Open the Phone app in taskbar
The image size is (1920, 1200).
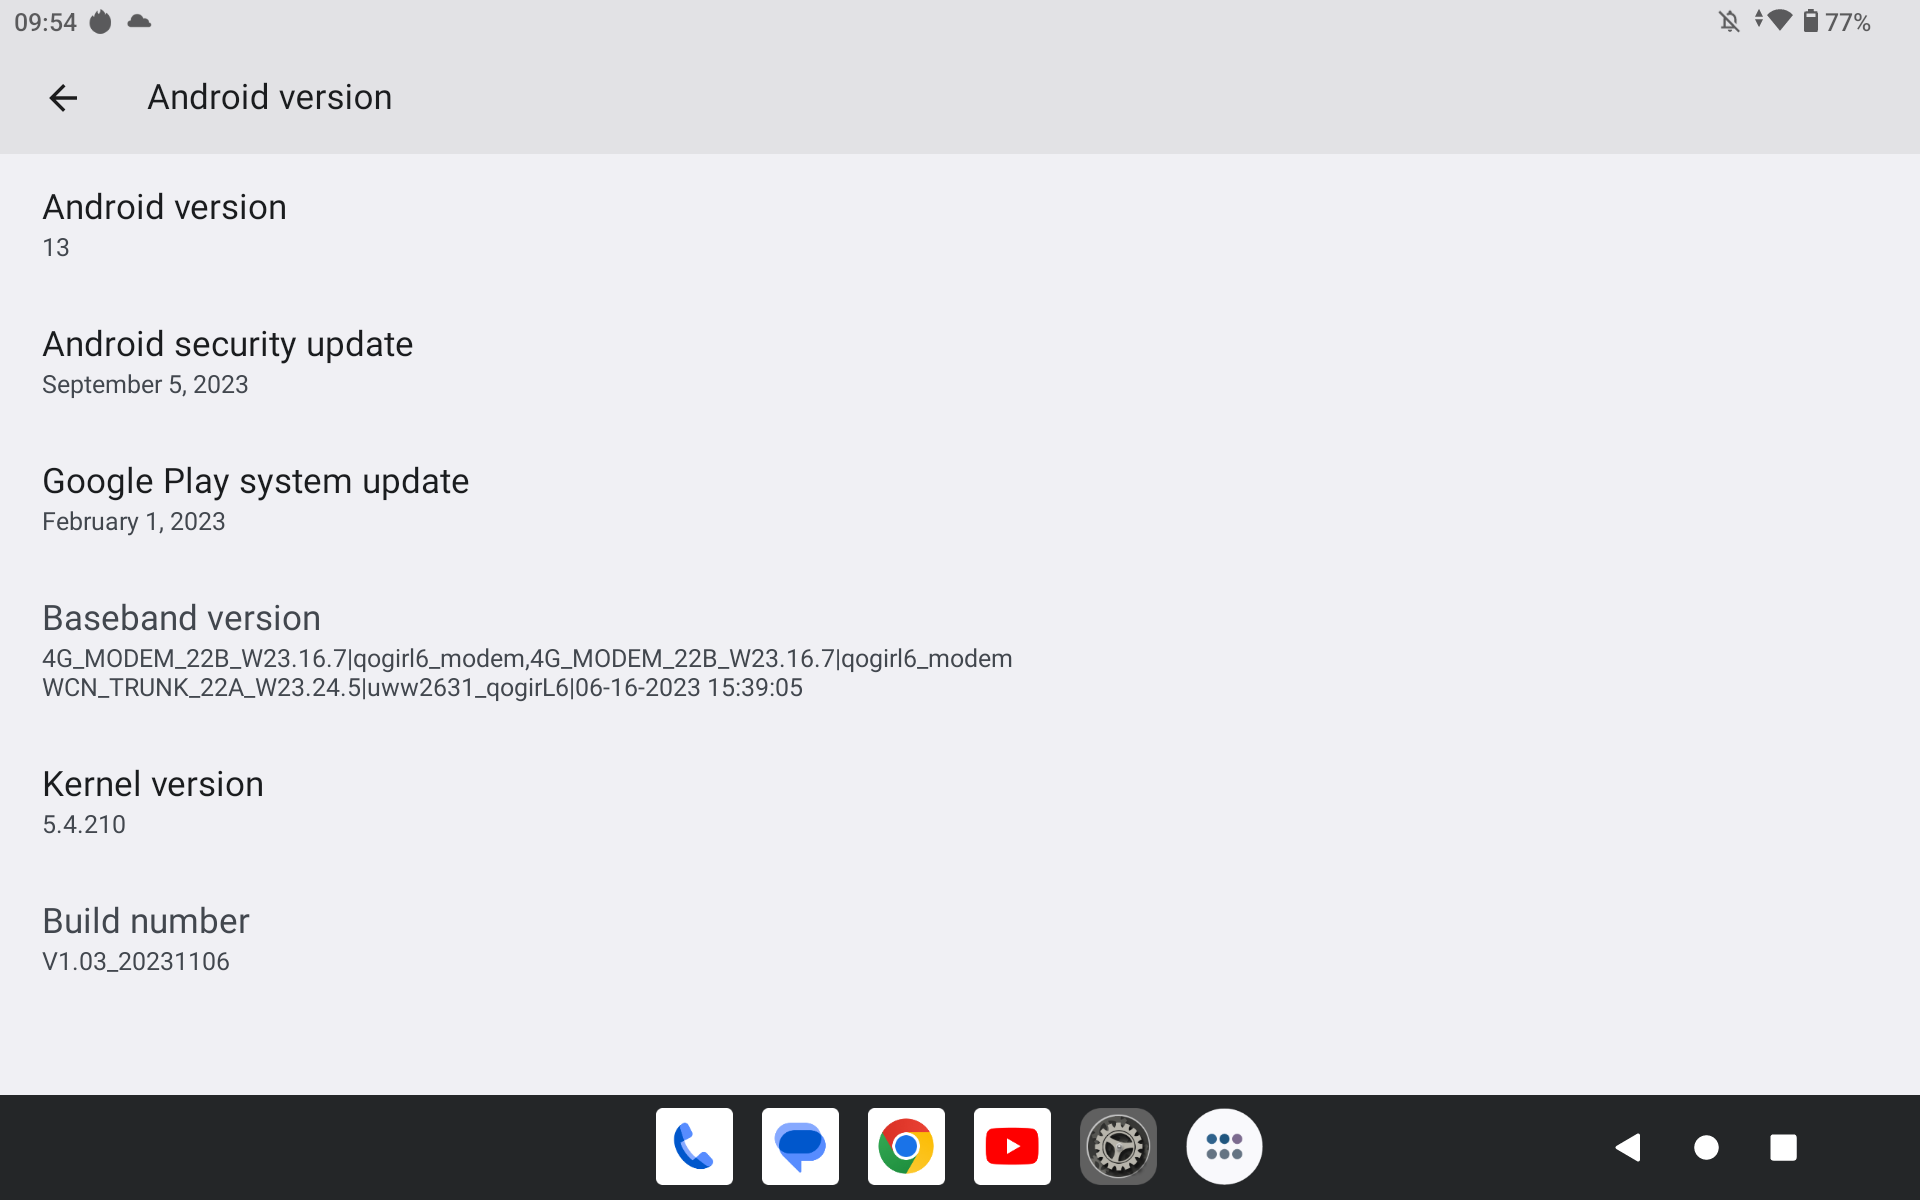pyautogui.click(x=694, y=1146)
